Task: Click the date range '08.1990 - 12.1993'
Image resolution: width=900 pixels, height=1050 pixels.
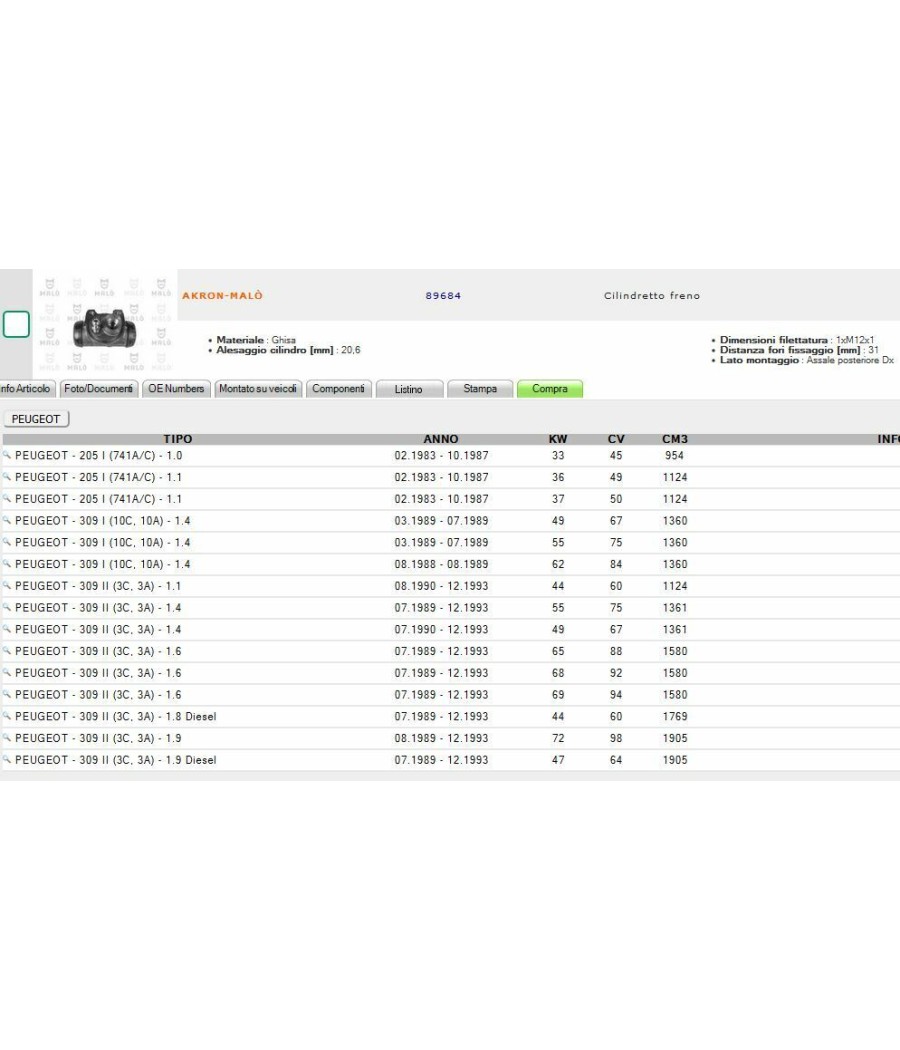Action: [441, 586]
